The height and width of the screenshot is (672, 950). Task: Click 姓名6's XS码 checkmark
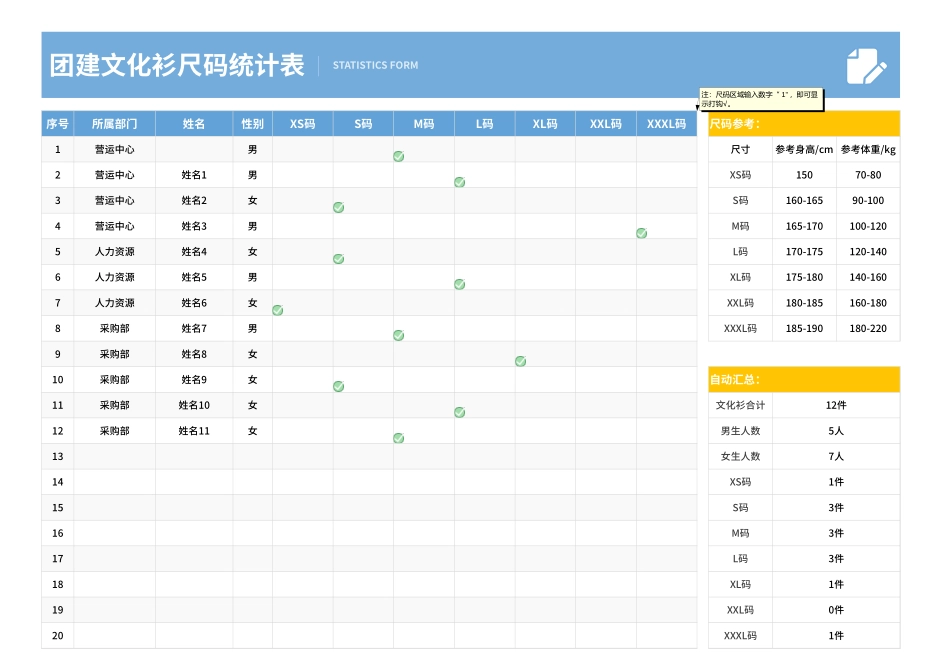point(277,310)
